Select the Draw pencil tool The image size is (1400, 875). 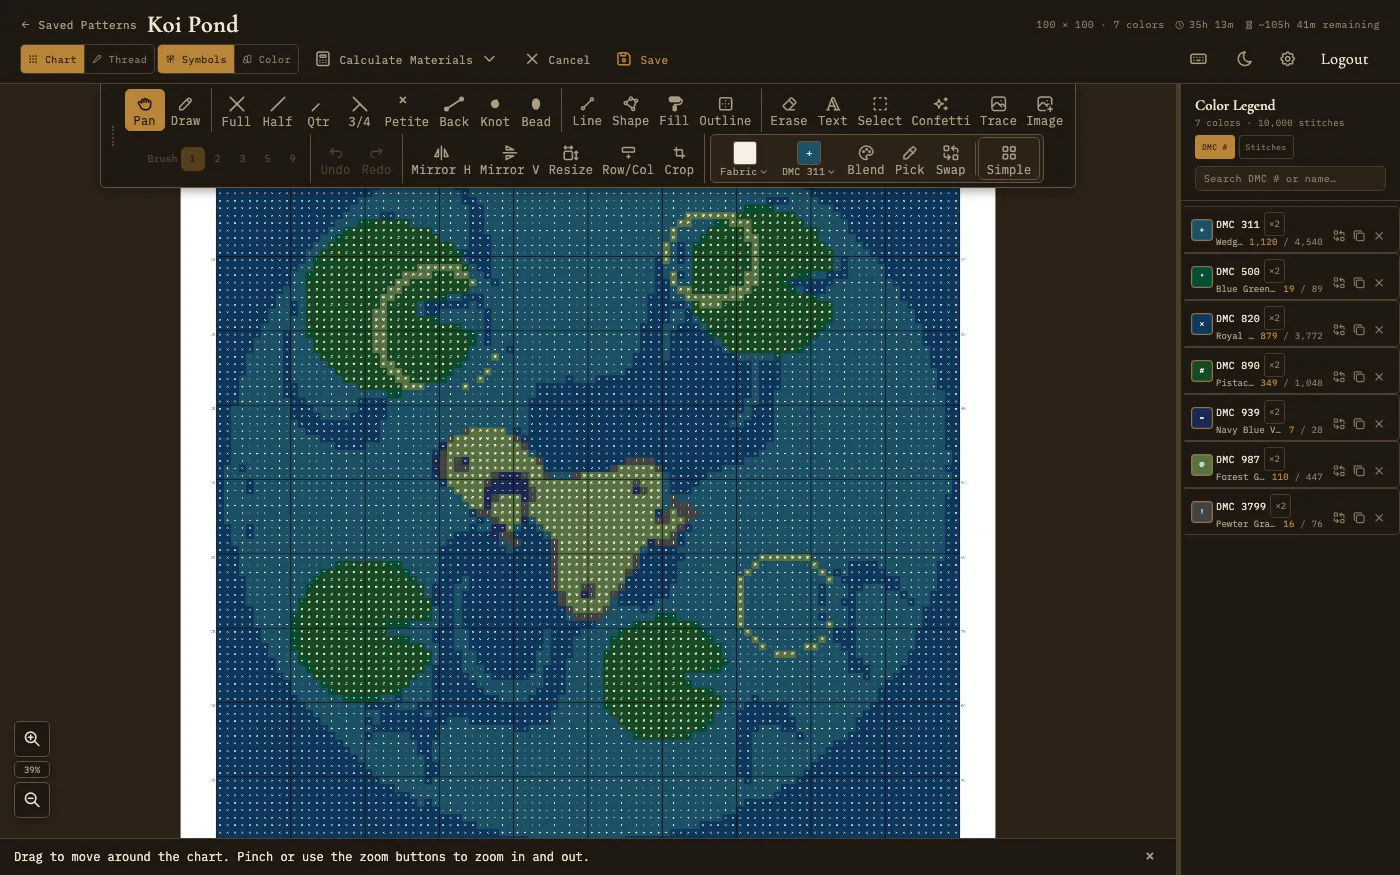[x=185, y=110]
